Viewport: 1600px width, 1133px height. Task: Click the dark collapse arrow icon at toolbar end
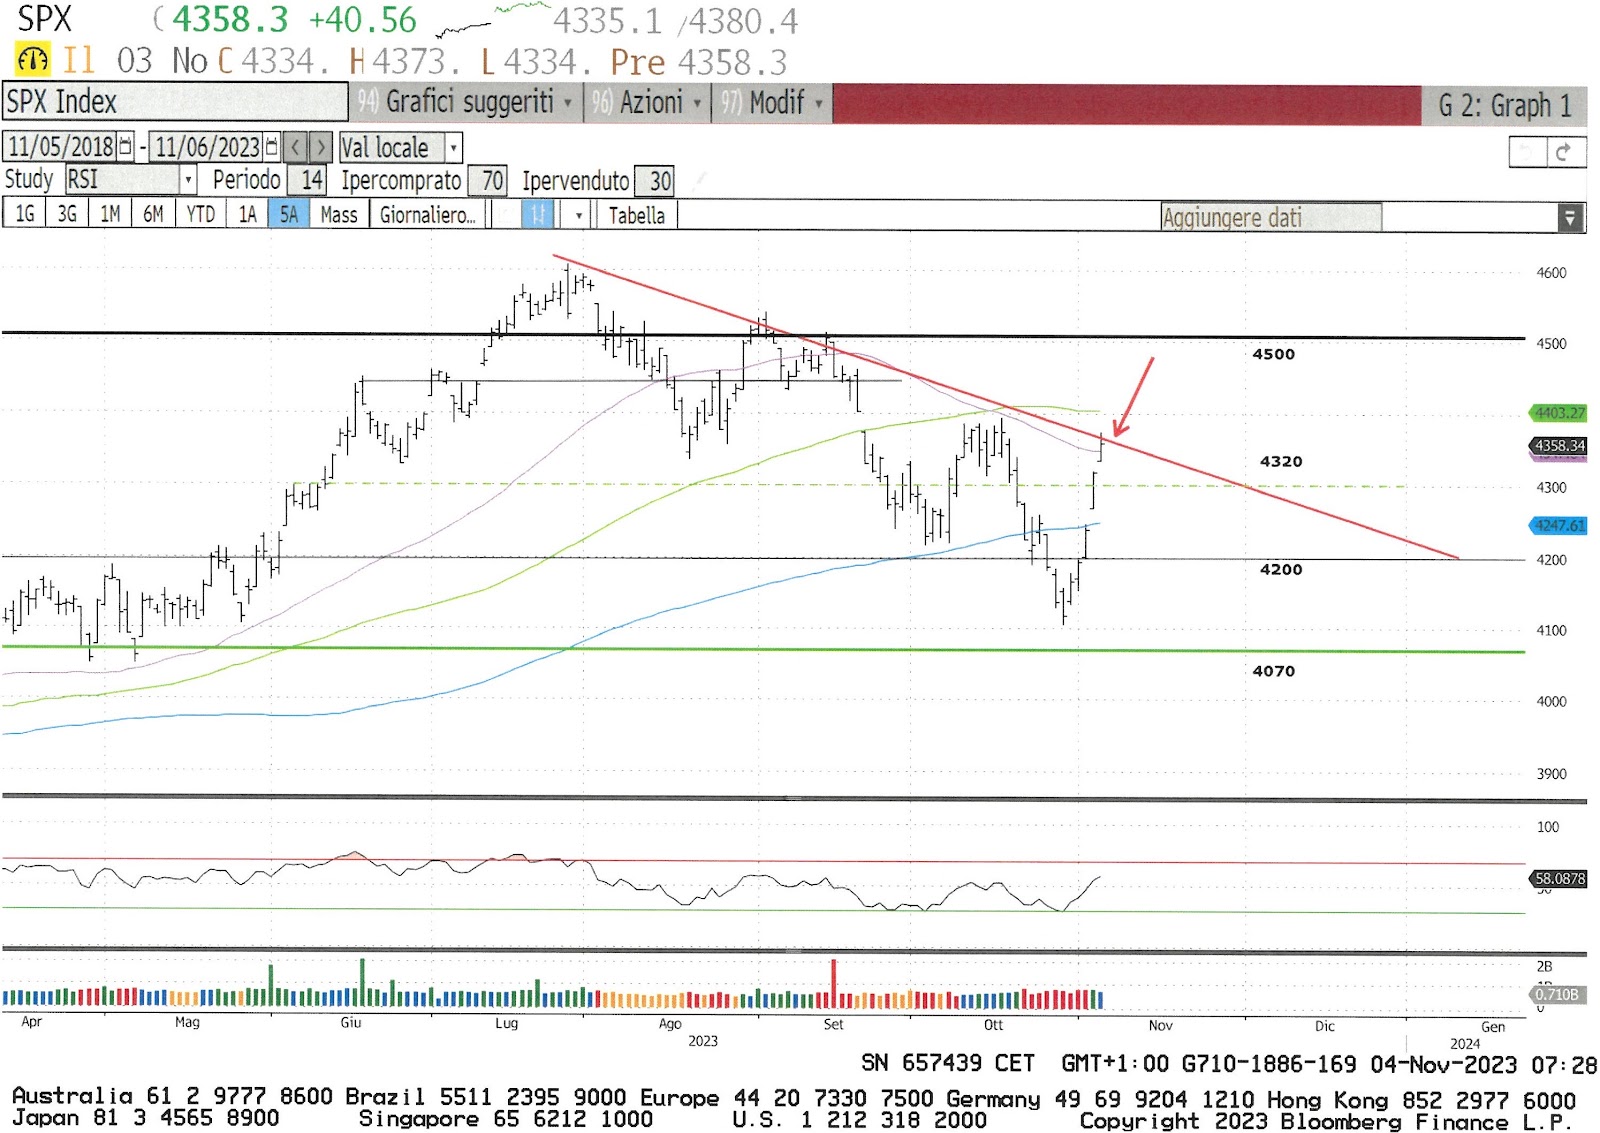(1570, 217)
